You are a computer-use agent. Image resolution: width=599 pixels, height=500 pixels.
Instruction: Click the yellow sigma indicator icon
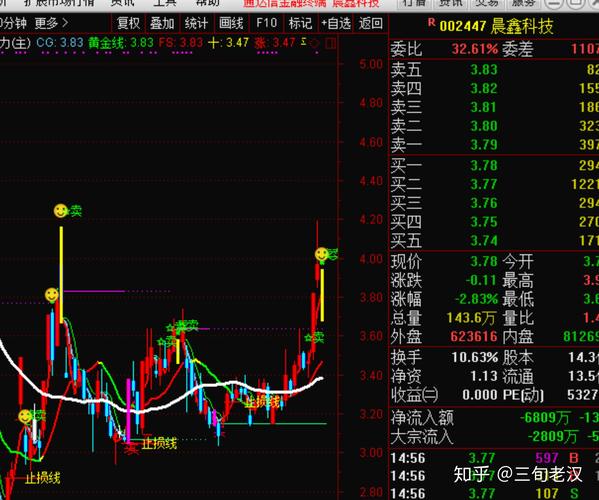point(304,41)
